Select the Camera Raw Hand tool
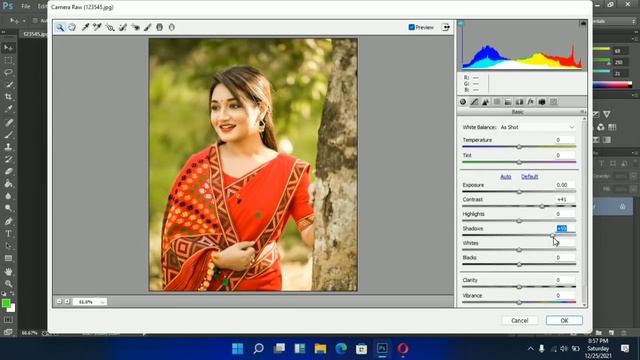 coord(72,27)
